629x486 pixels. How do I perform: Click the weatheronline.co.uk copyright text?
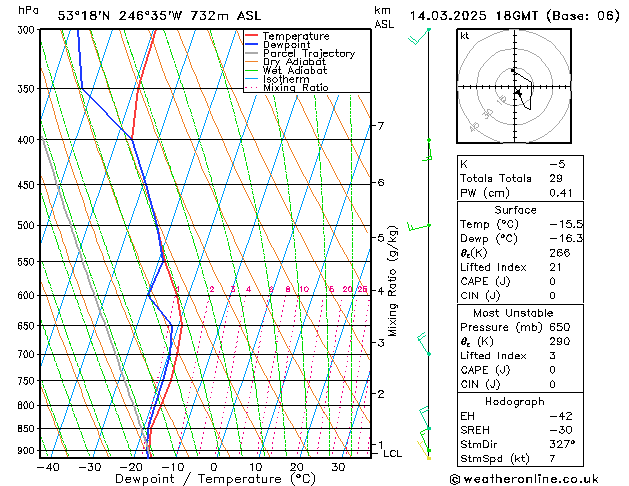coord(524,479)
